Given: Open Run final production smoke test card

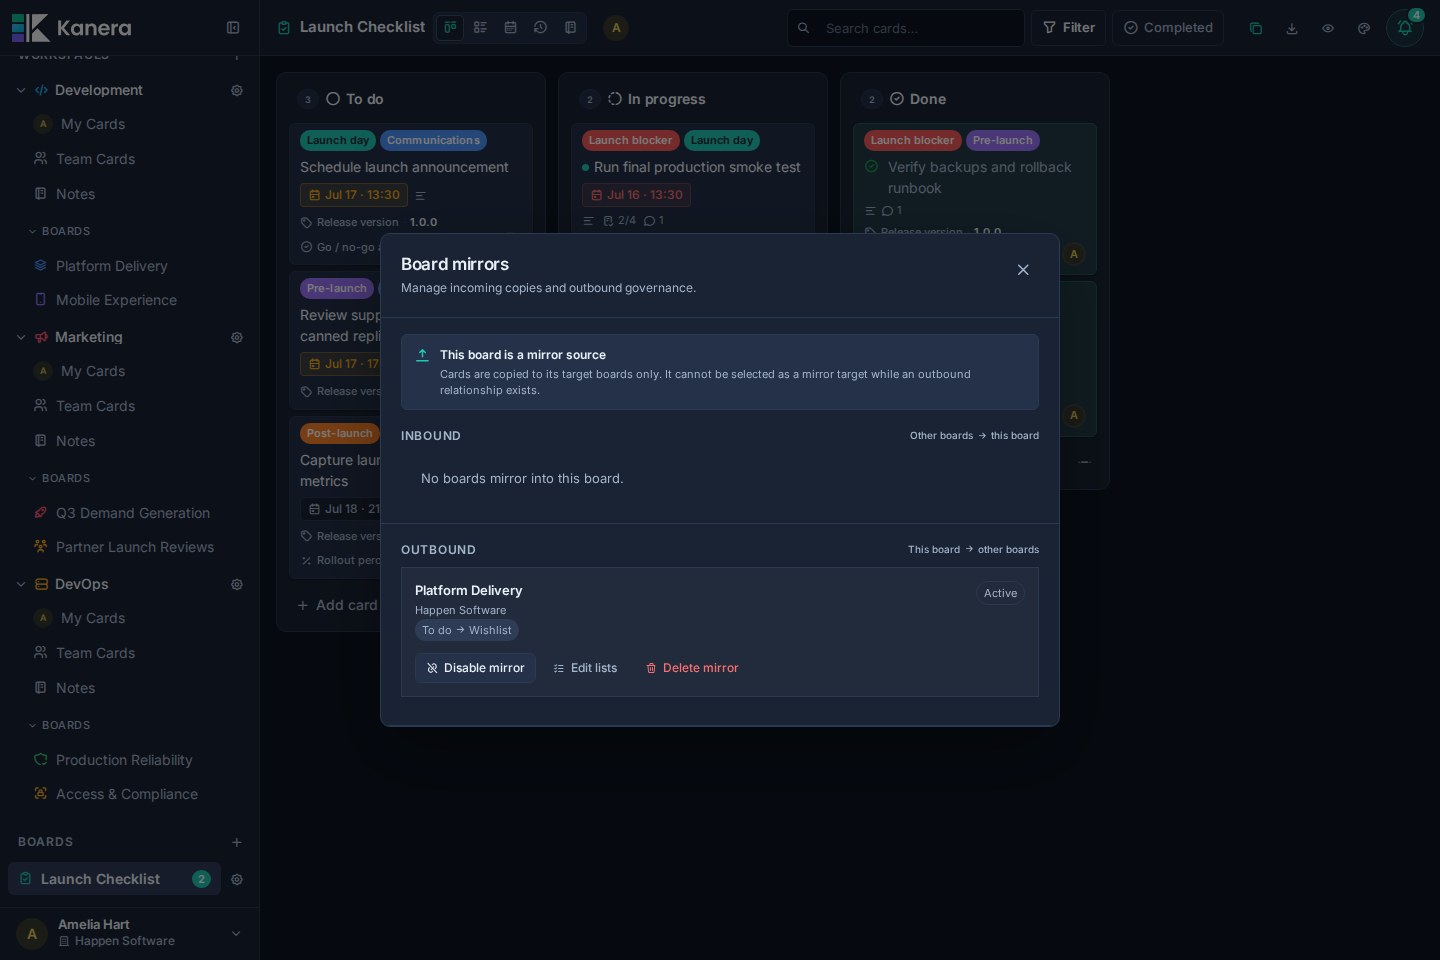Looking at the screenshot, I should (696, 167).
